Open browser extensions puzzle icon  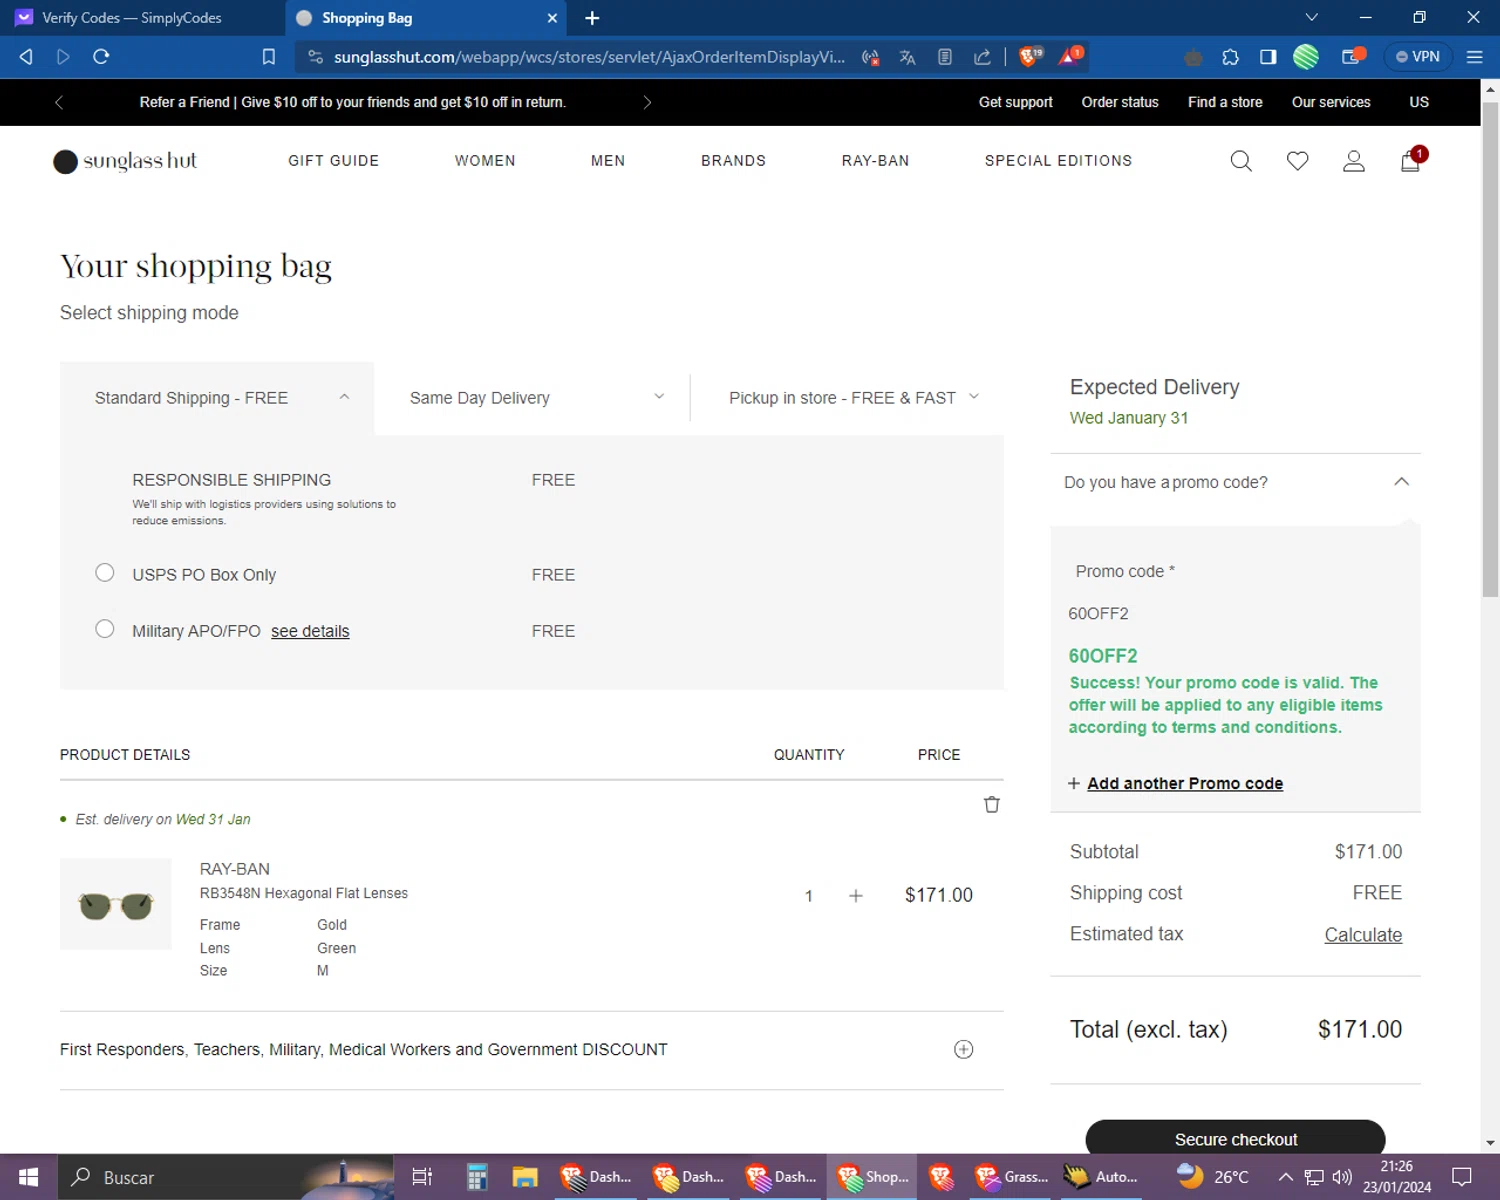(x=1231, y=57)
